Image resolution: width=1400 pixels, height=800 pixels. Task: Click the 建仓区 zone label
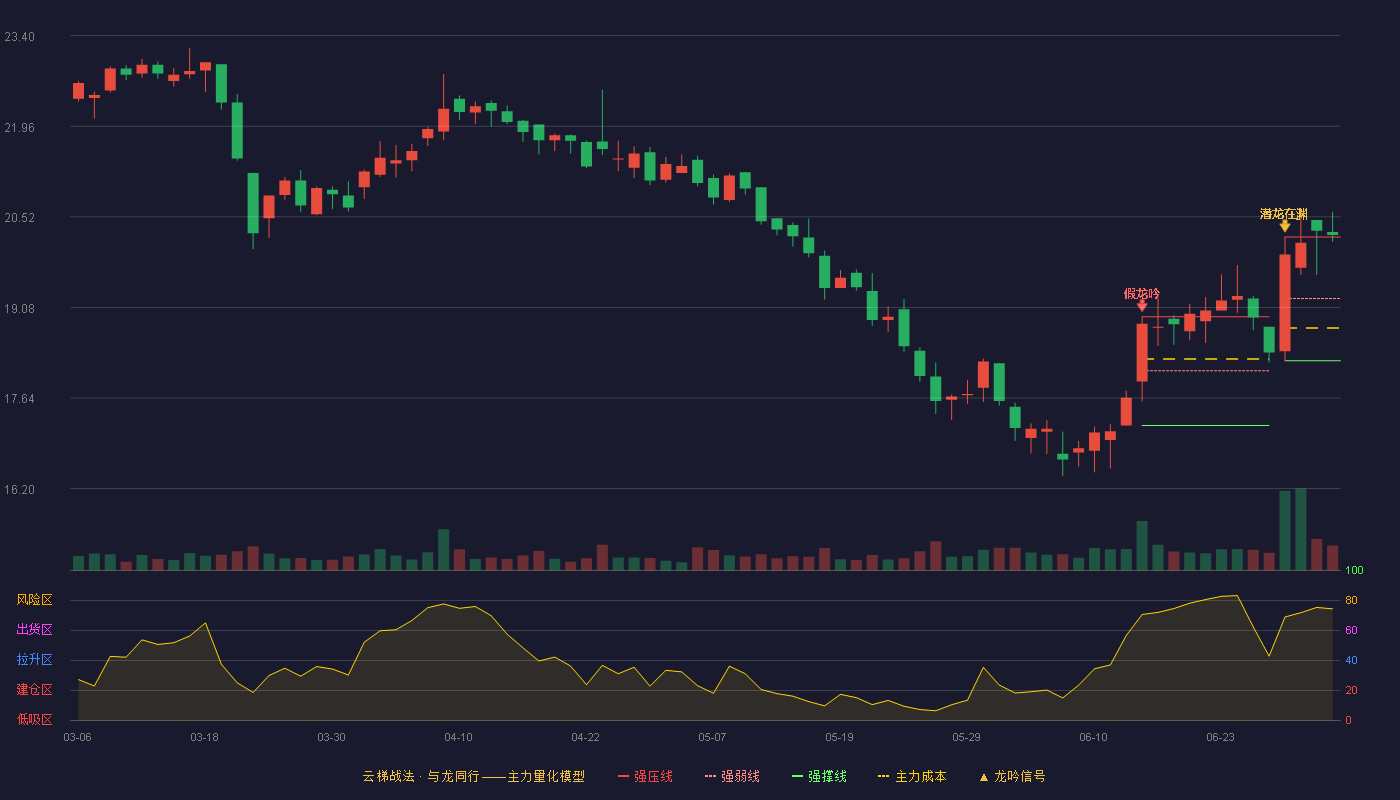pyautogui.click(x=34, y=690)
